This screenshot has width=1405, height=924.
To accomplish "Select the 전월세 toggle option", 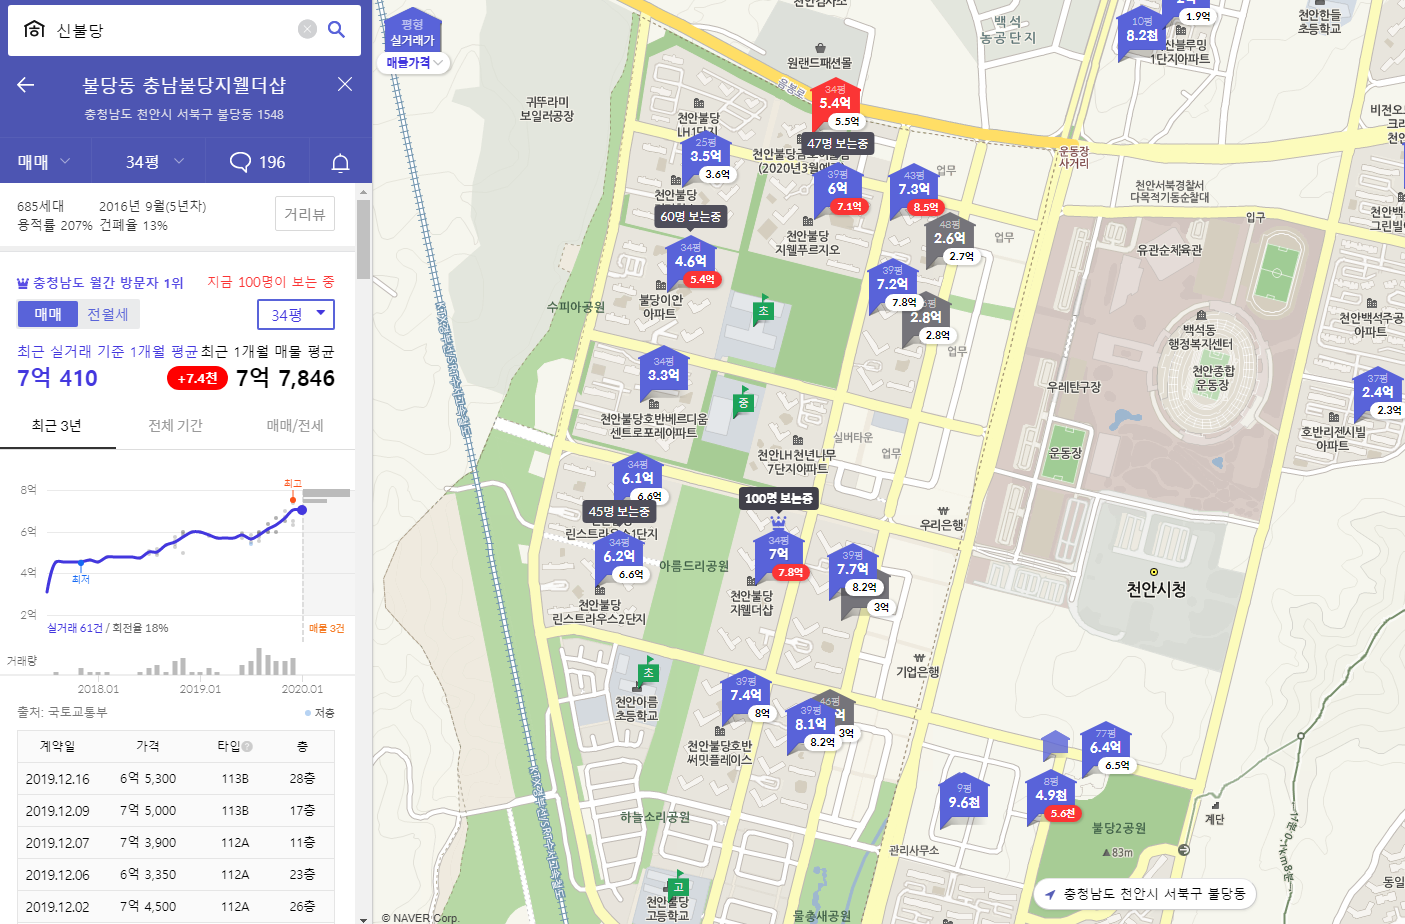I will (x=108, y=314).
